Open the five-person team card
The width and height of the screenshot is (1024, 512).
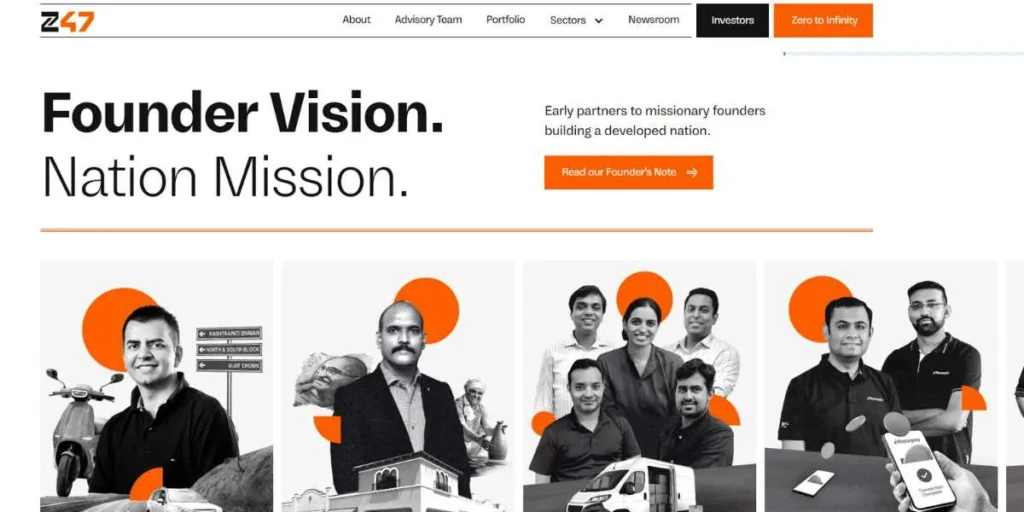[x=639, y=387]
